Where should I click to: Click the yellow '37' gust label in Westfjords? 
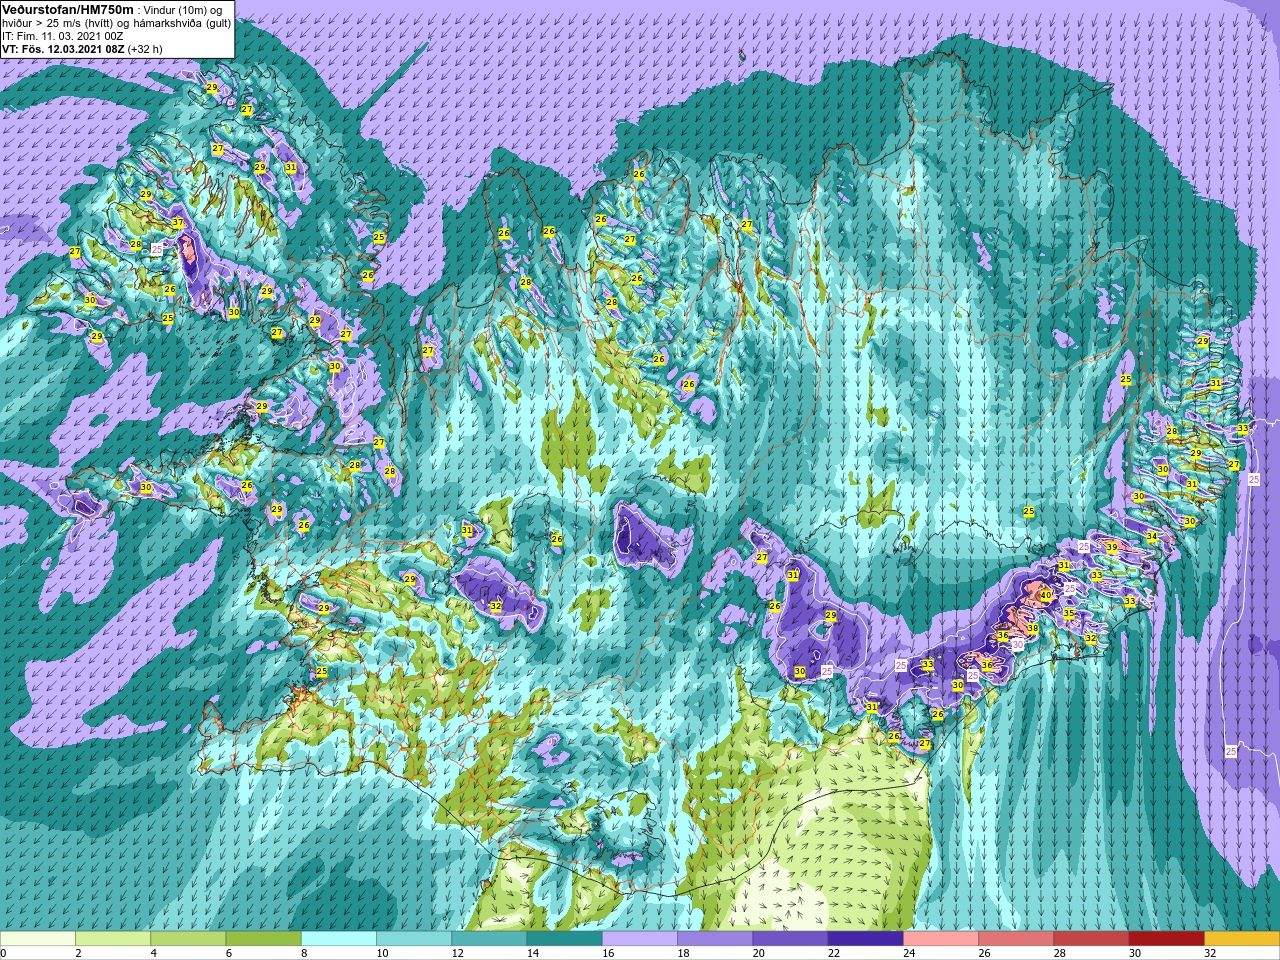click(x=177, y=222)
